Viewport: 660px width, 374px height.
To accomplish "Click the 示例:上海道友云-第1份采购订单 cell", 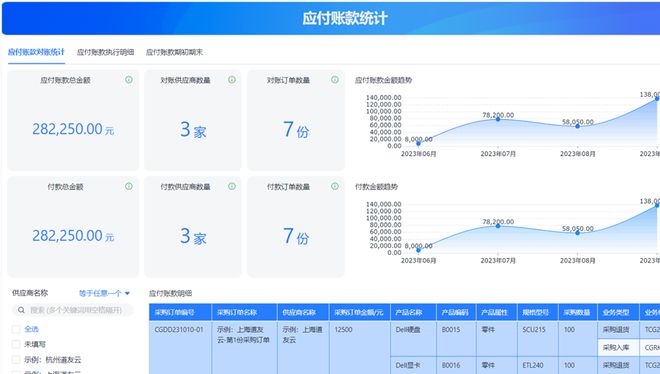I will click(x=244, y=347).
